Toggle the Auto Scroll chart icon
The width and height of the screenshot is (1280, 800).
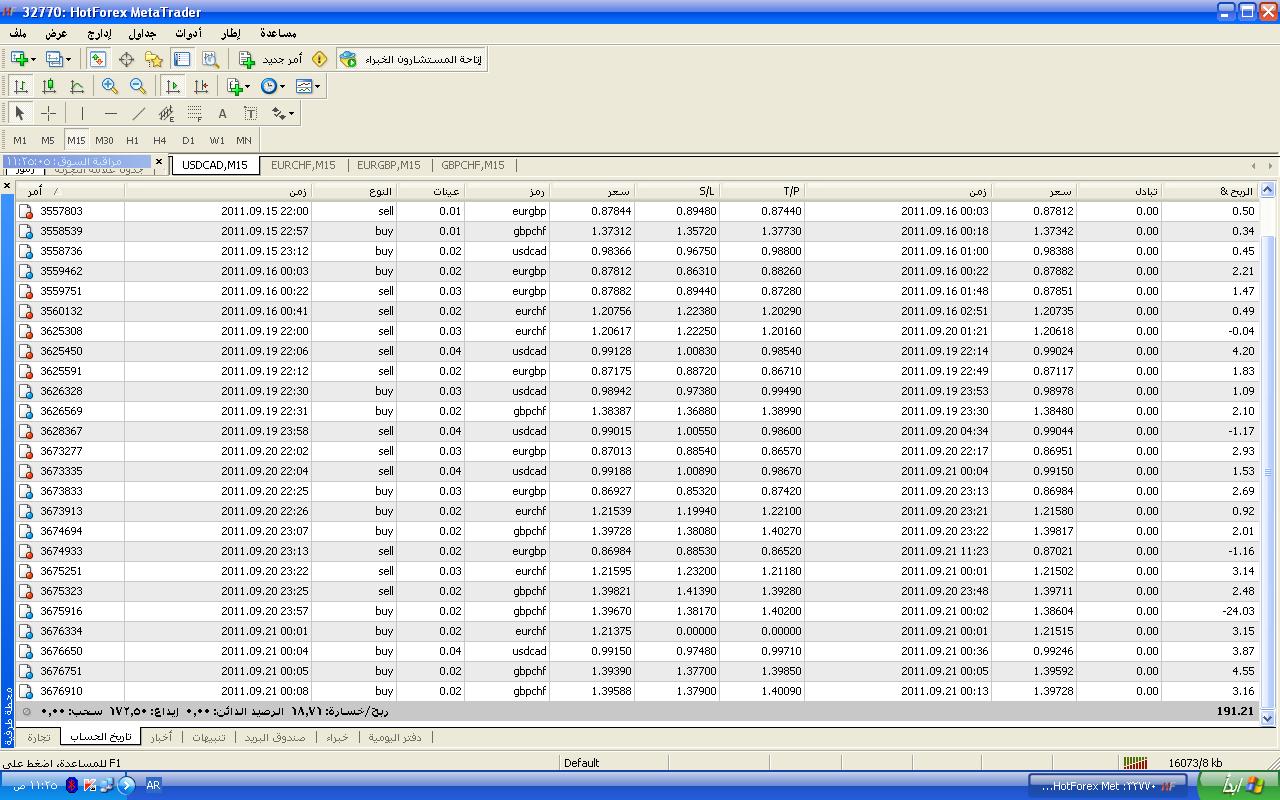(173, 87)
